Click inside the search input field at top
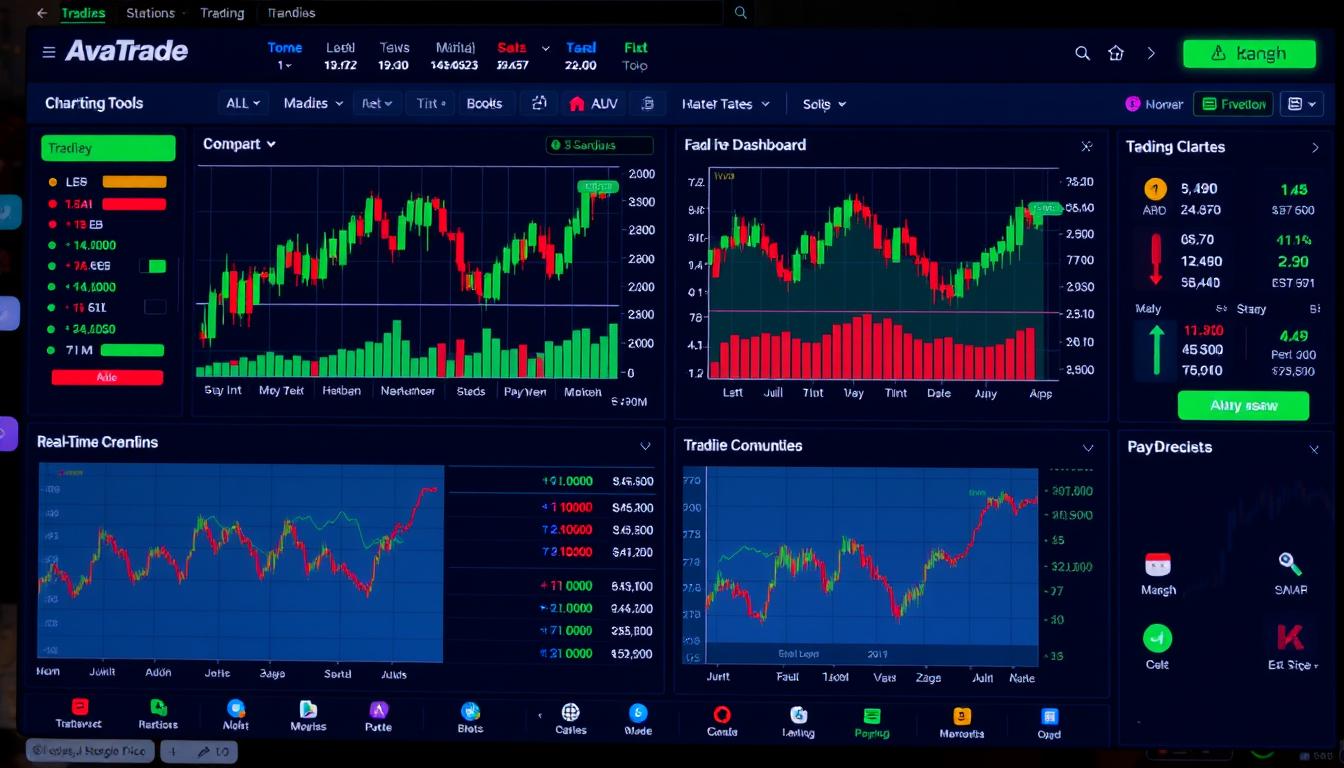The image size is (1344, 768). 450,13
